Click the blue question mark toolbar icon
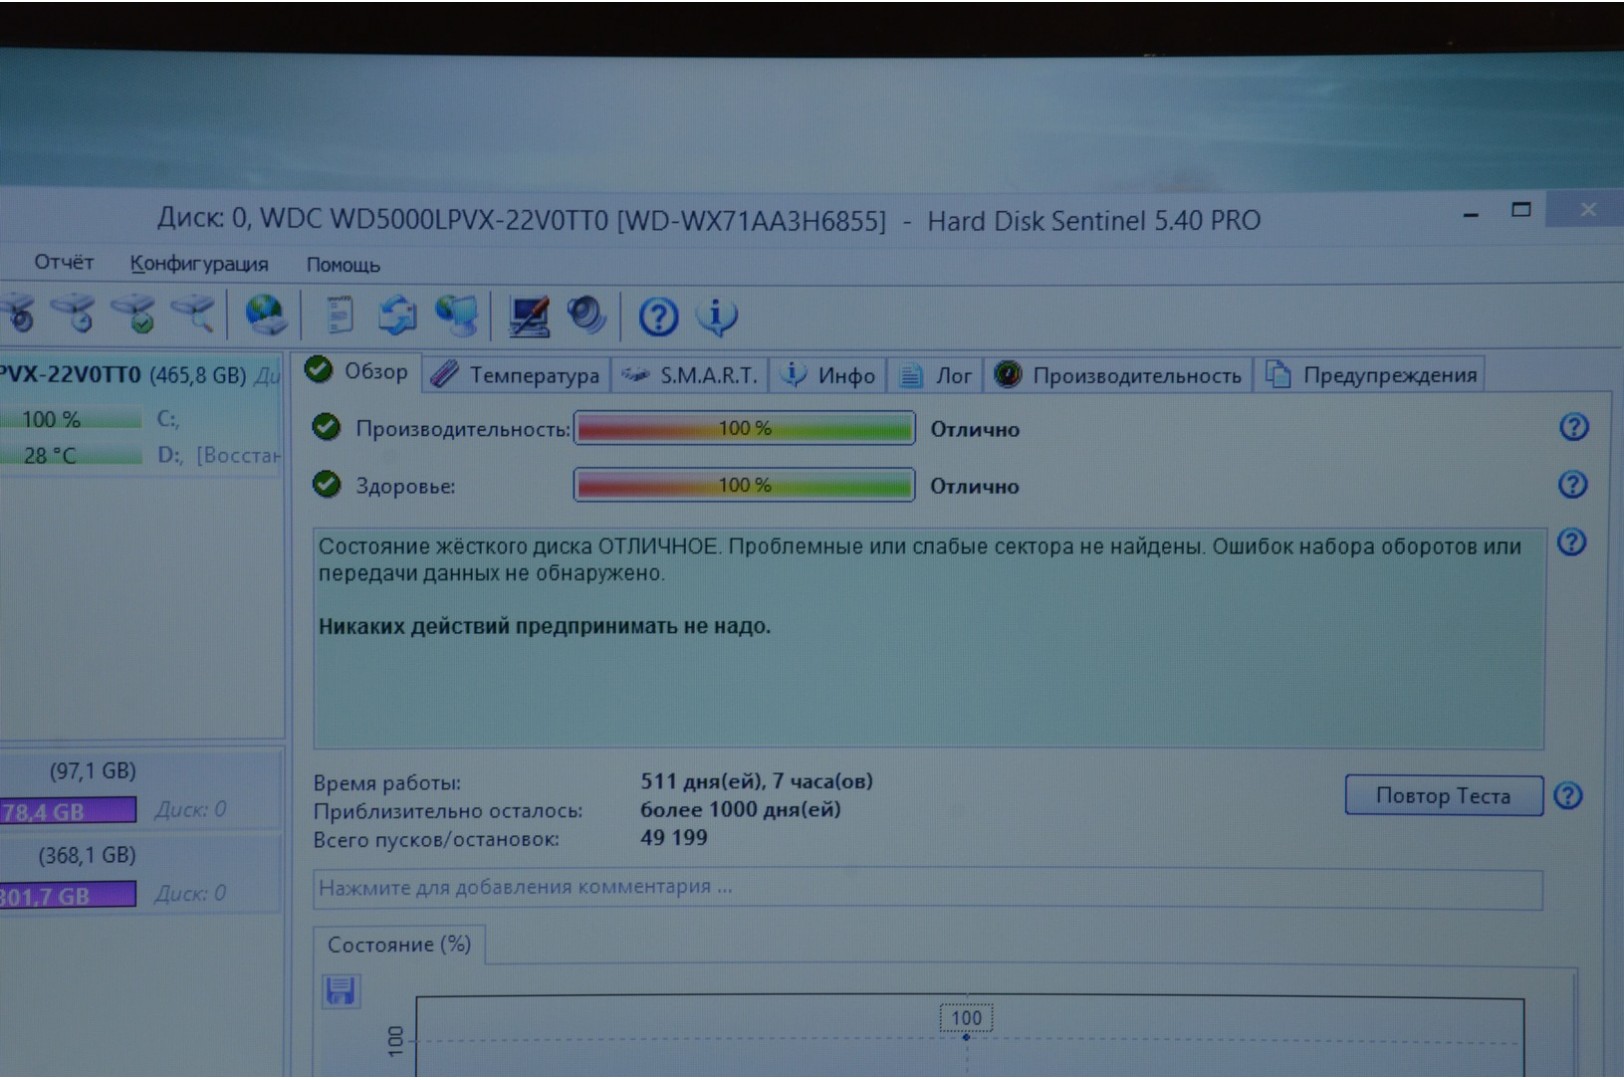Image resolution: width=1624 pixels, height=1080 pixels. tap(658, 318)
